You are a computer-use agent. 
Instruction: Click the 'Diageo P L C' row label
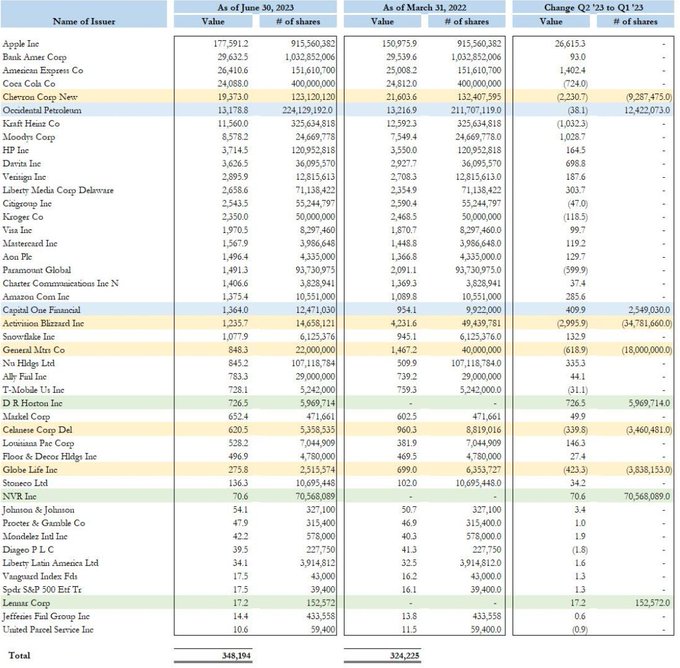coord(28,550)
